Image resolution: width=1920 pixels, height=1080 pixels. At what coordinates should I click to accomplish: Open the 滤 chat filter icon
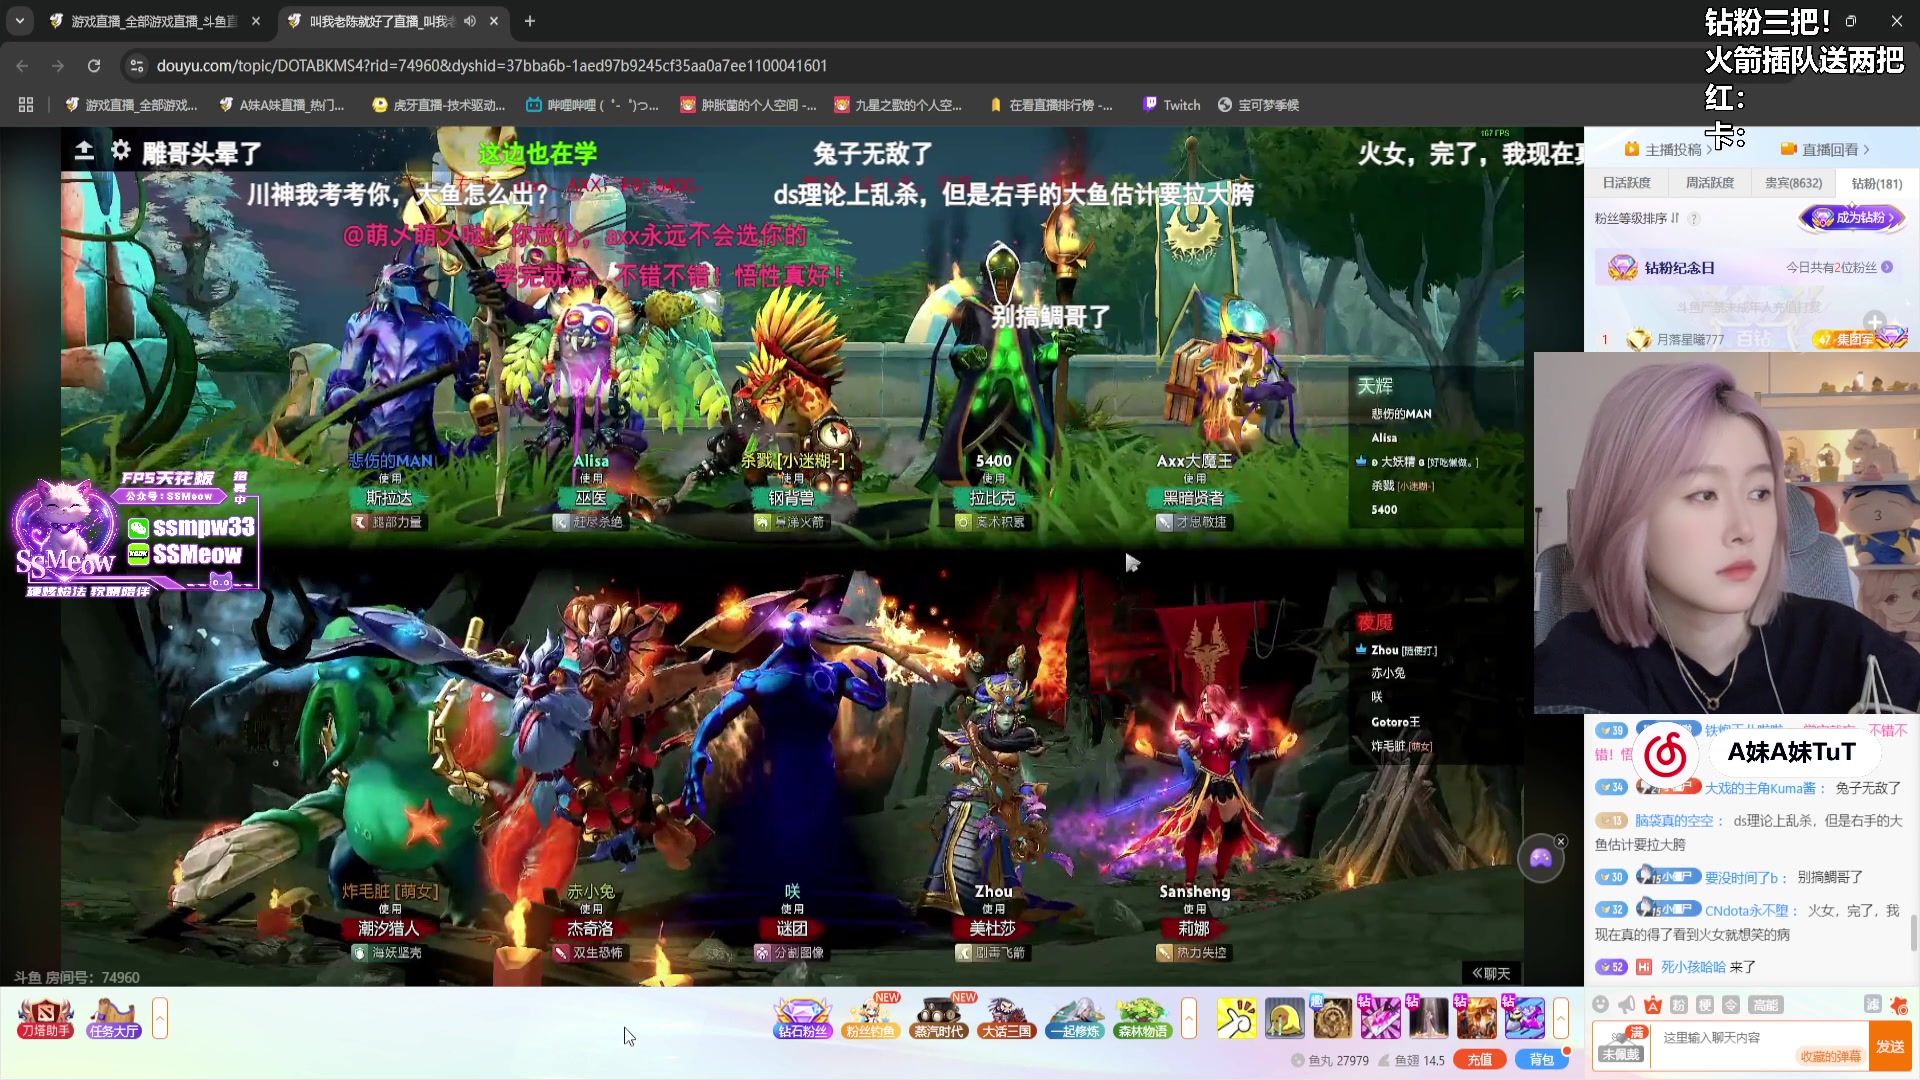click(1873, 1004)
